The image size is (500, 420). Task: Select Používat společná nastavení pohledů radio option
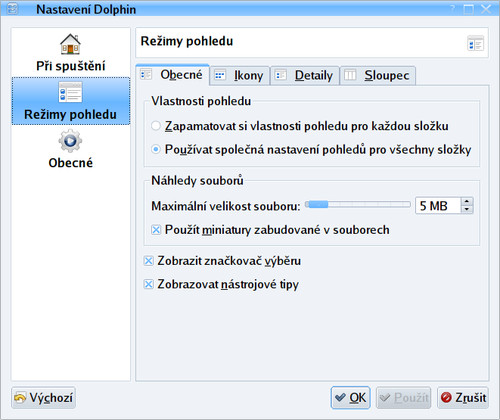[311, 149]
